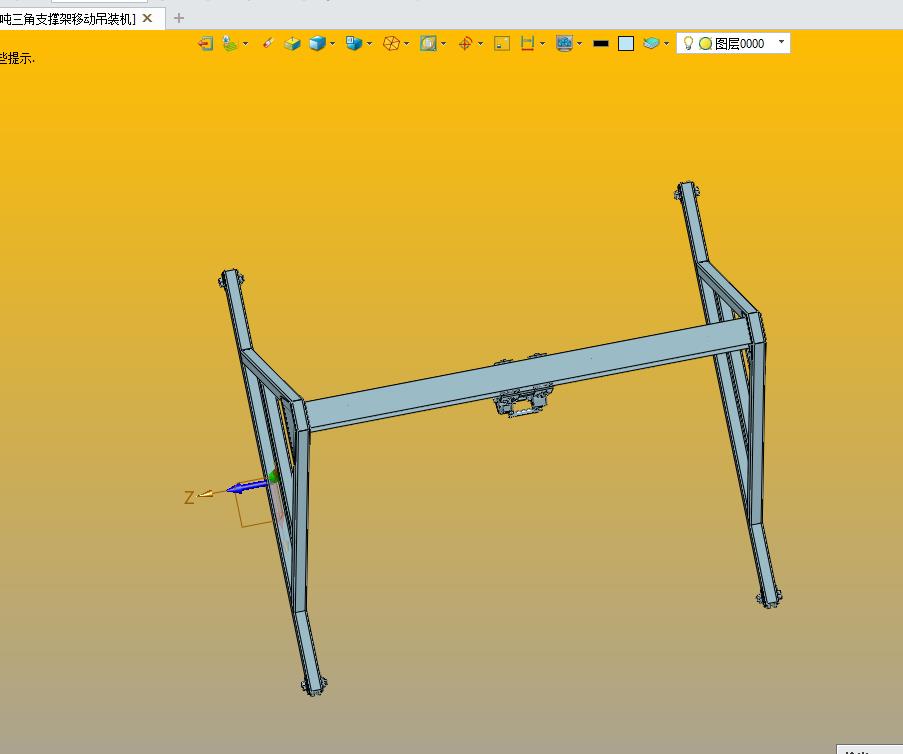Expand the red crosshair dropdown arrow
The width and height of the screenshot is (903, 754).
click(x=480, y=44)
